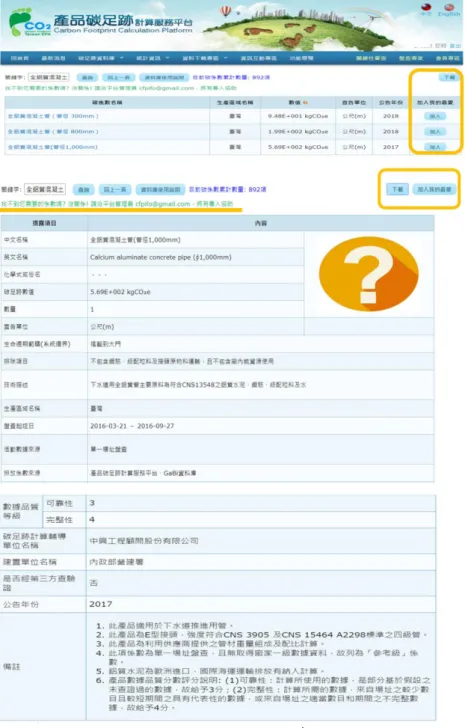This screenshot has height=728, width=465.
Task: Open the 關鍵性審查 item in the navigation bar
Action: click(x=371, y=58)
